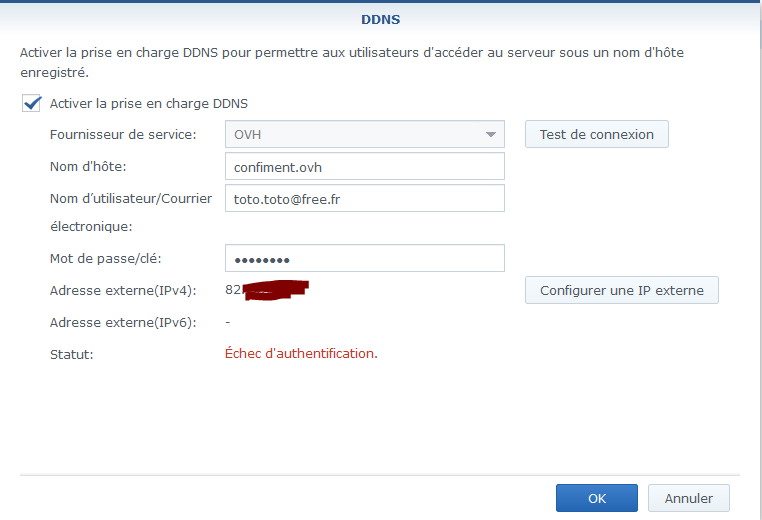Click the username field with toto.toto@free.fr

pos(364,198)
